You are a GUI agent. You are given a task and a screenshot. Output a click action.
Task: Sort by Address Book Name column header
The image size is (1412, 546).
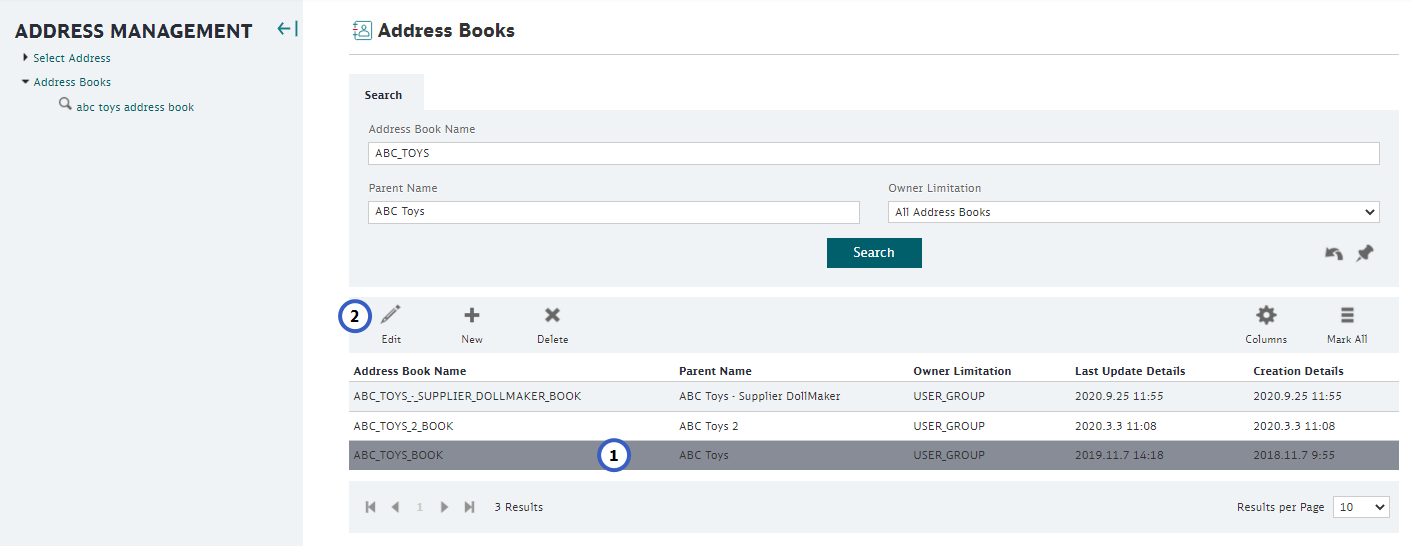(x=410, y=371)
